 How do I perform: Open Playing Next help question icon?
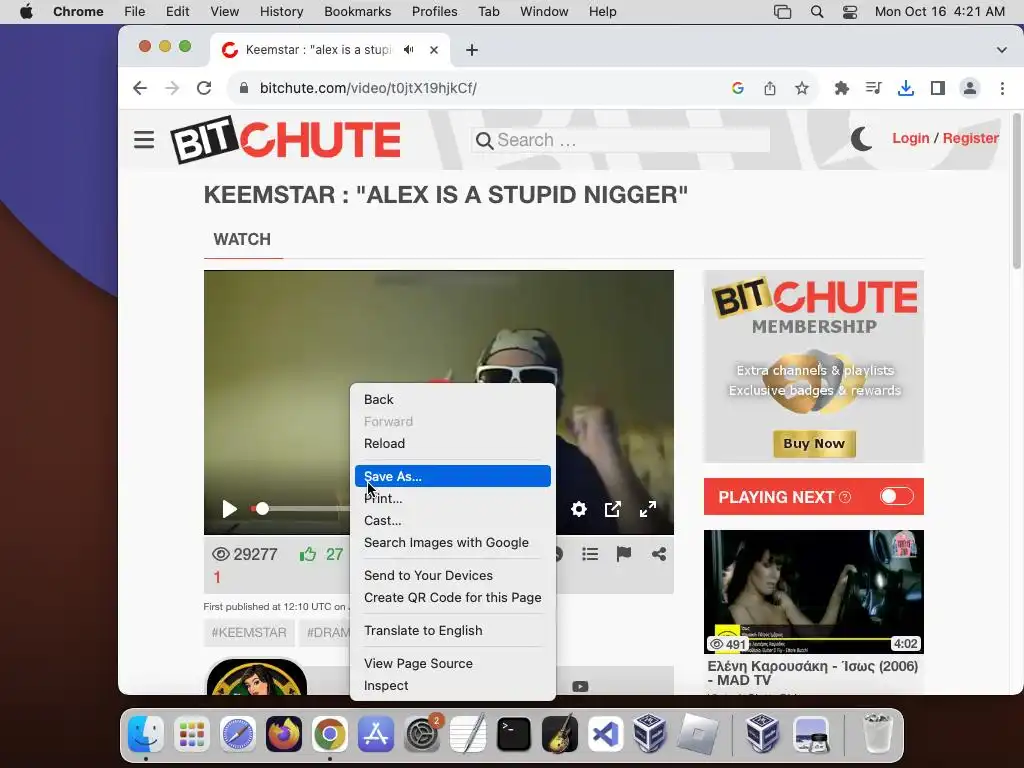pyautogui.click(x=845, y=497)
